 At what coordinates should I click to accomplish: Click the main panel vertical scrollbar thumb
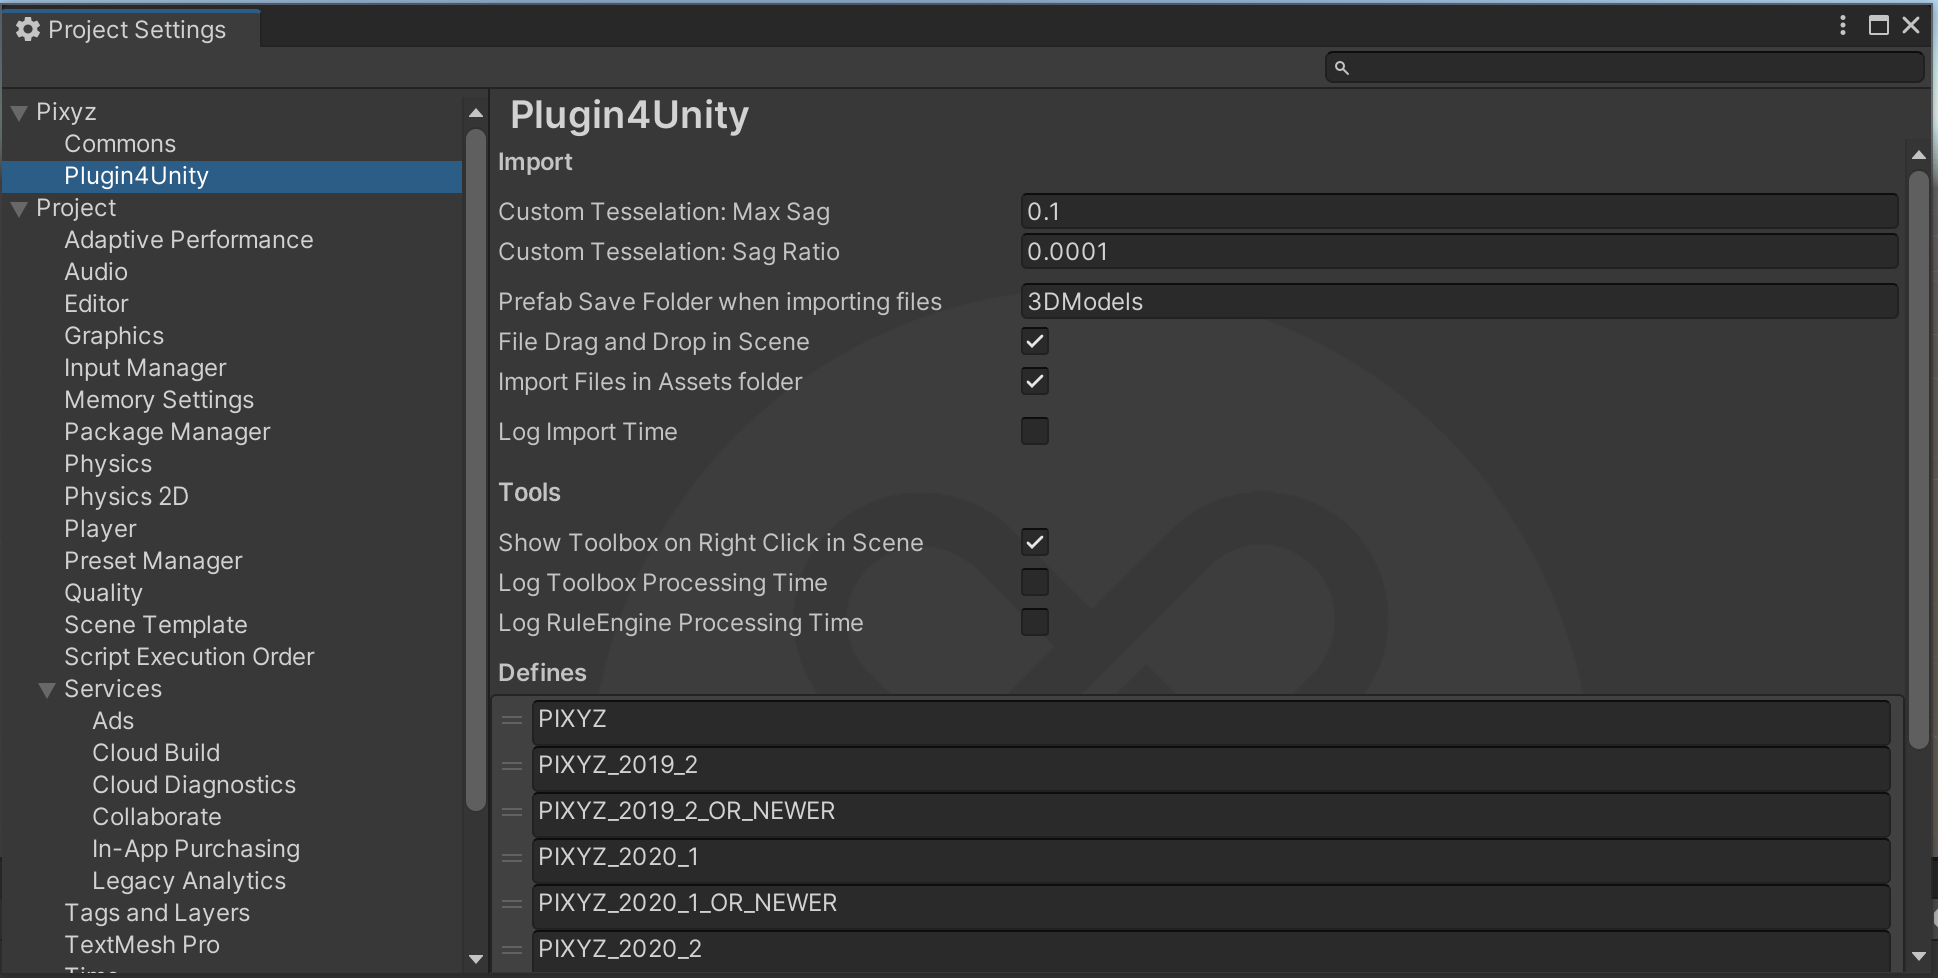point(1918,460)
